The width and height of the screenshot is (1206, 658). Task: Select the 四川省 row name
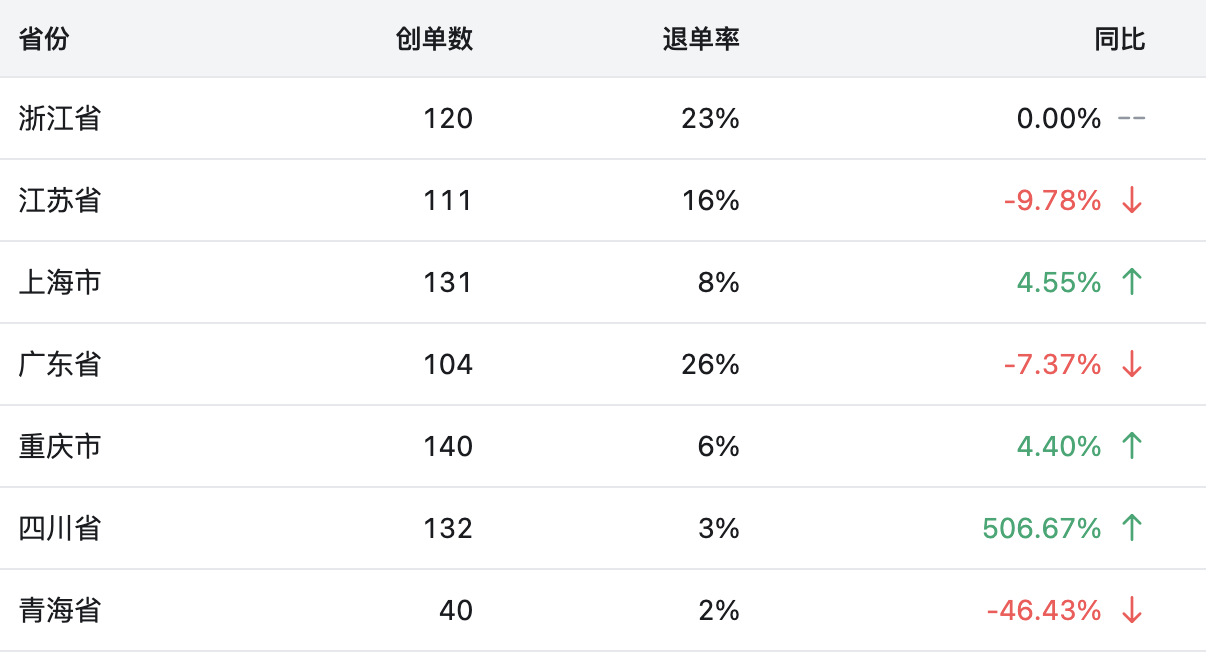click(x=60, y=528)
